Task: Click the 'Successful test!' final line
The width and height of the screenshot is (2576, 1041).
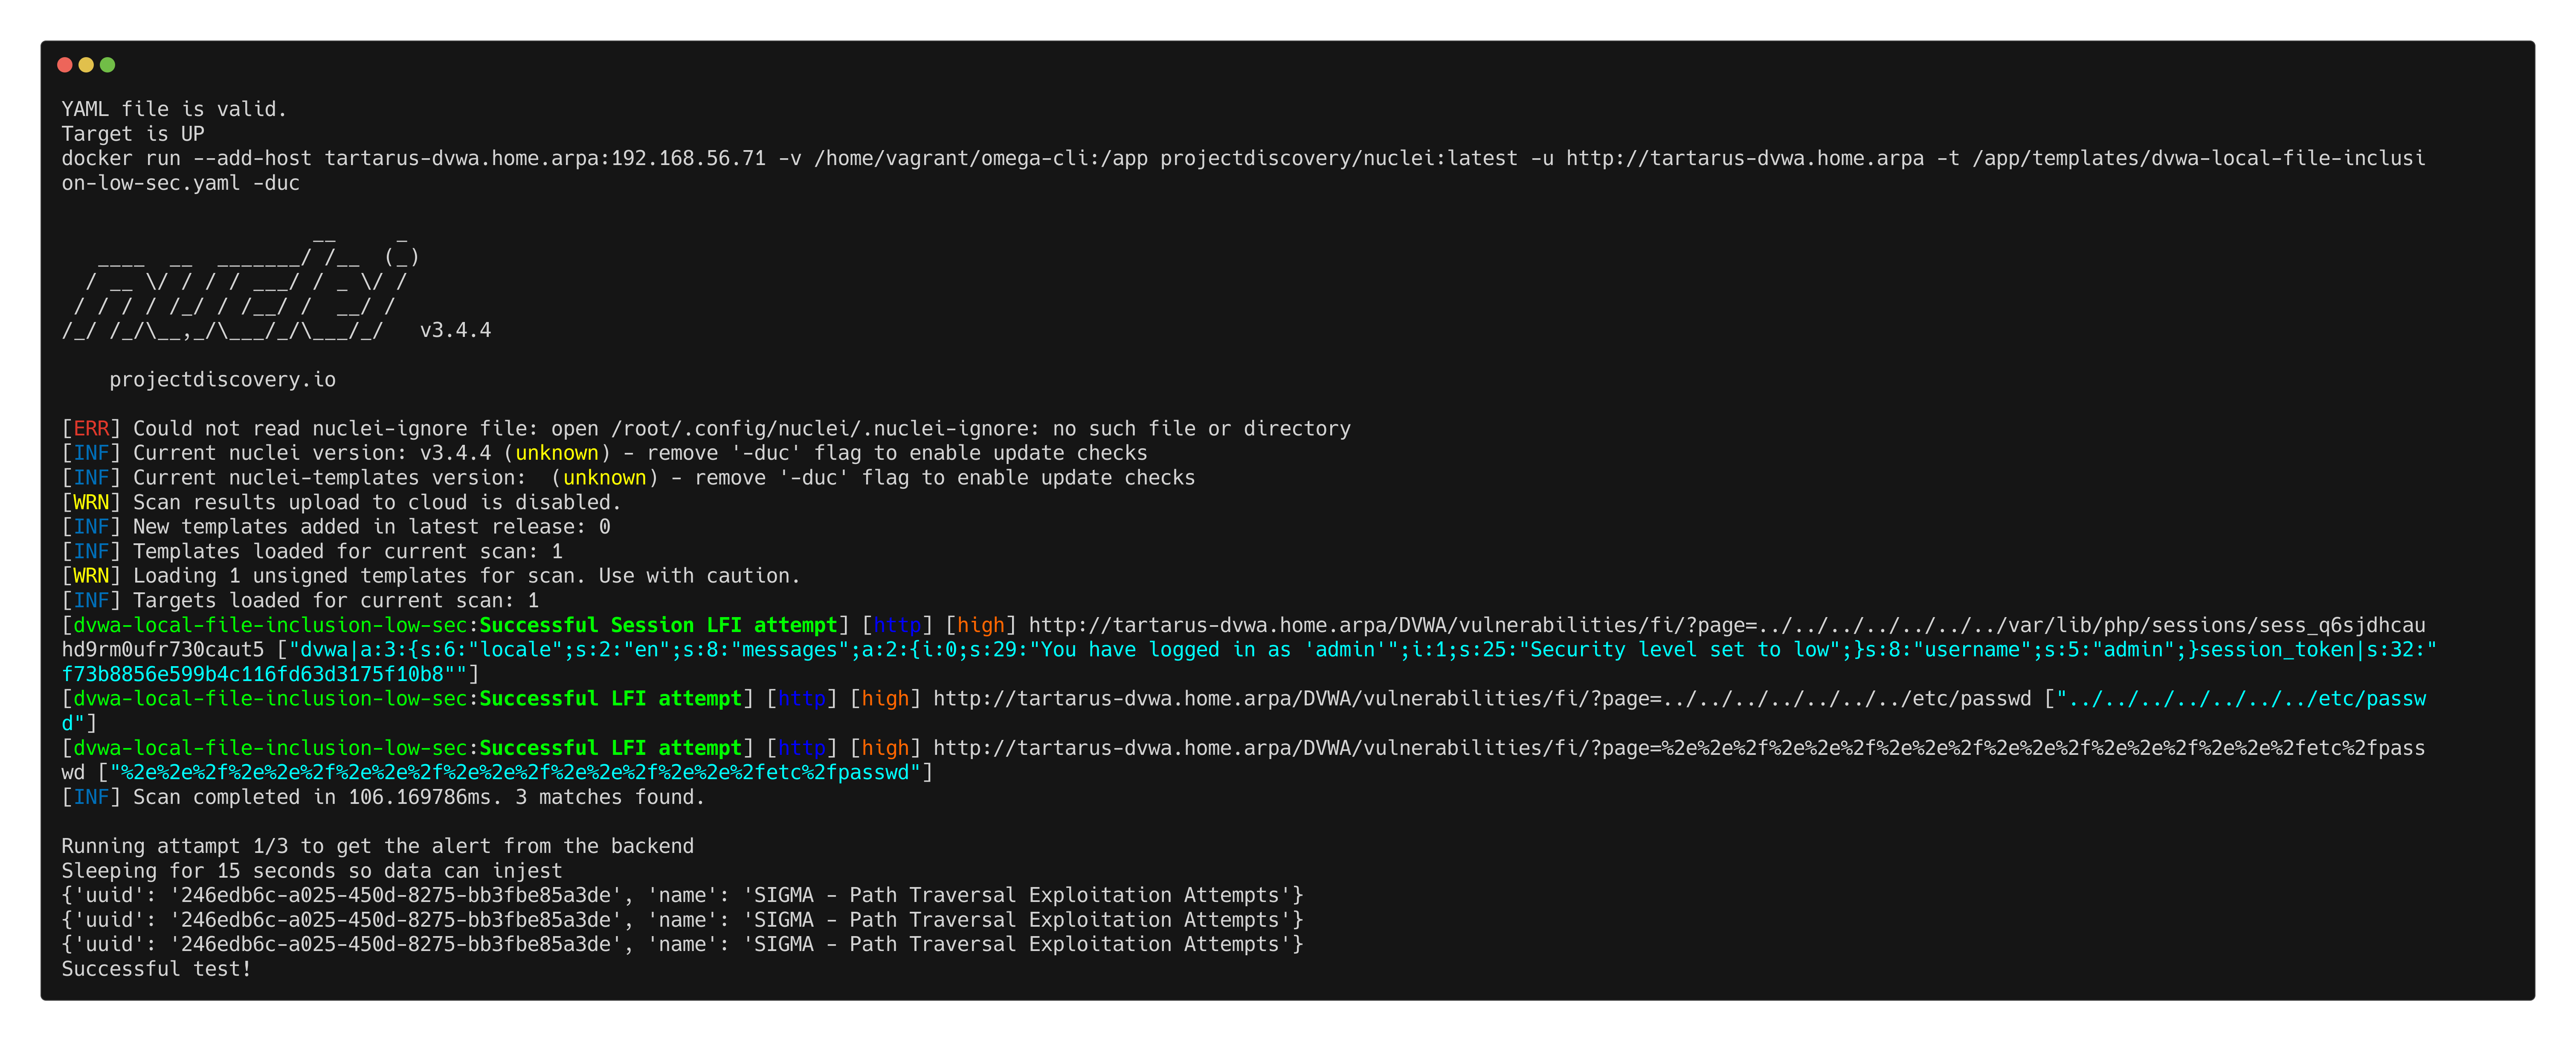Action: [156, 969]
